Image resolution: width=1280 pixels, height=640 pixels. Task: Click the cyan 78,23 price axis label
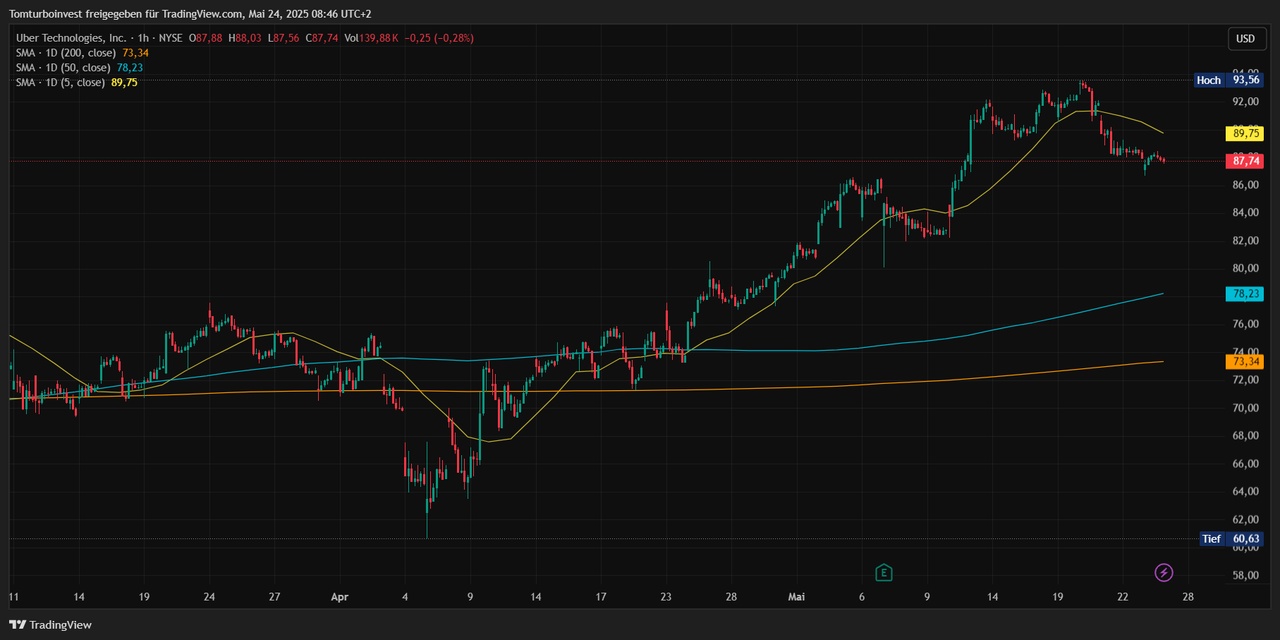tap(1245, 294)
